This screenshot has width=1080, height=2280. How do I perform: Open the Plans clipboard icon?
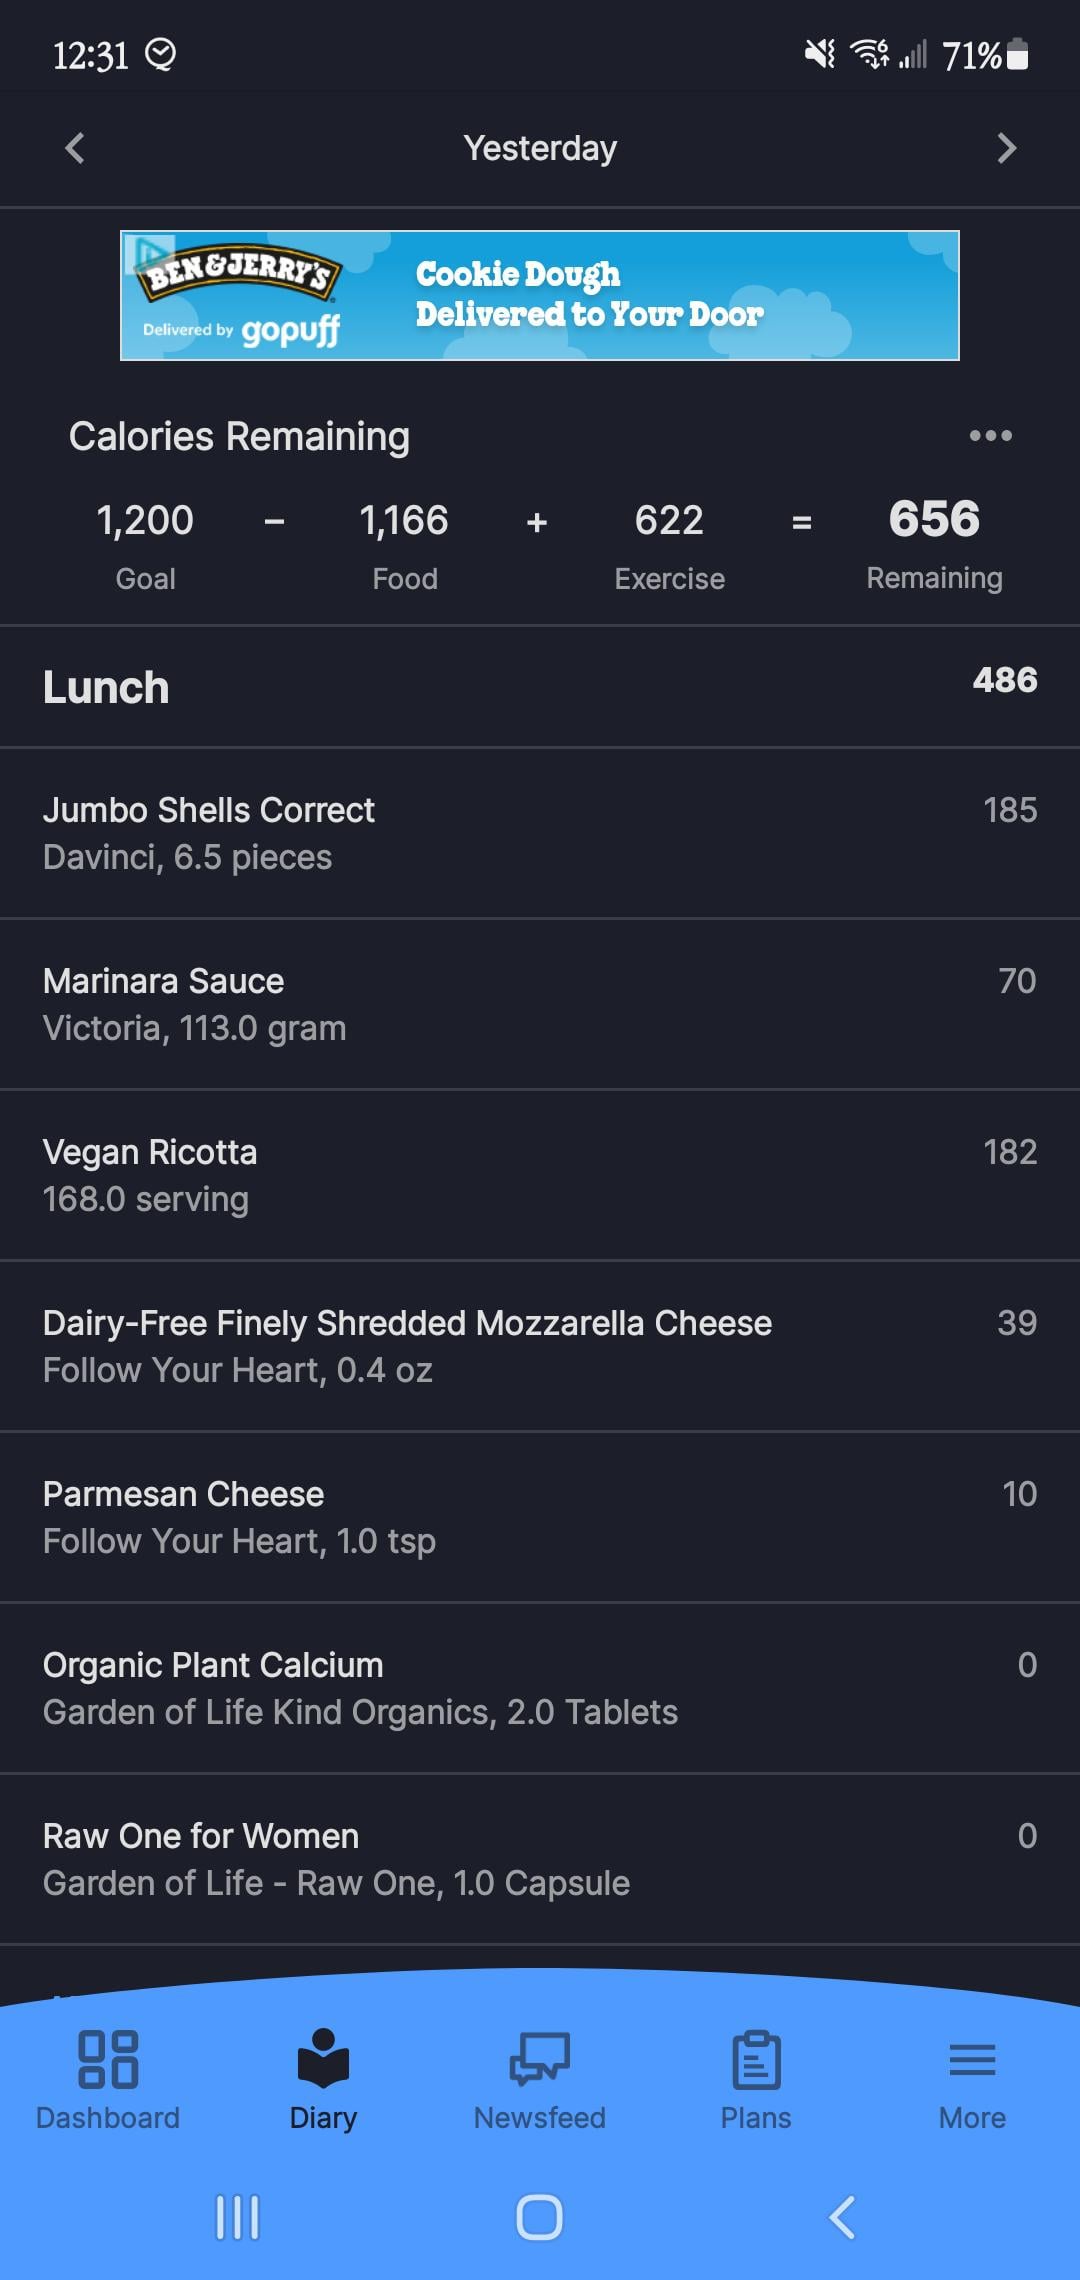pyautogui.click(x=756, y=2060)
